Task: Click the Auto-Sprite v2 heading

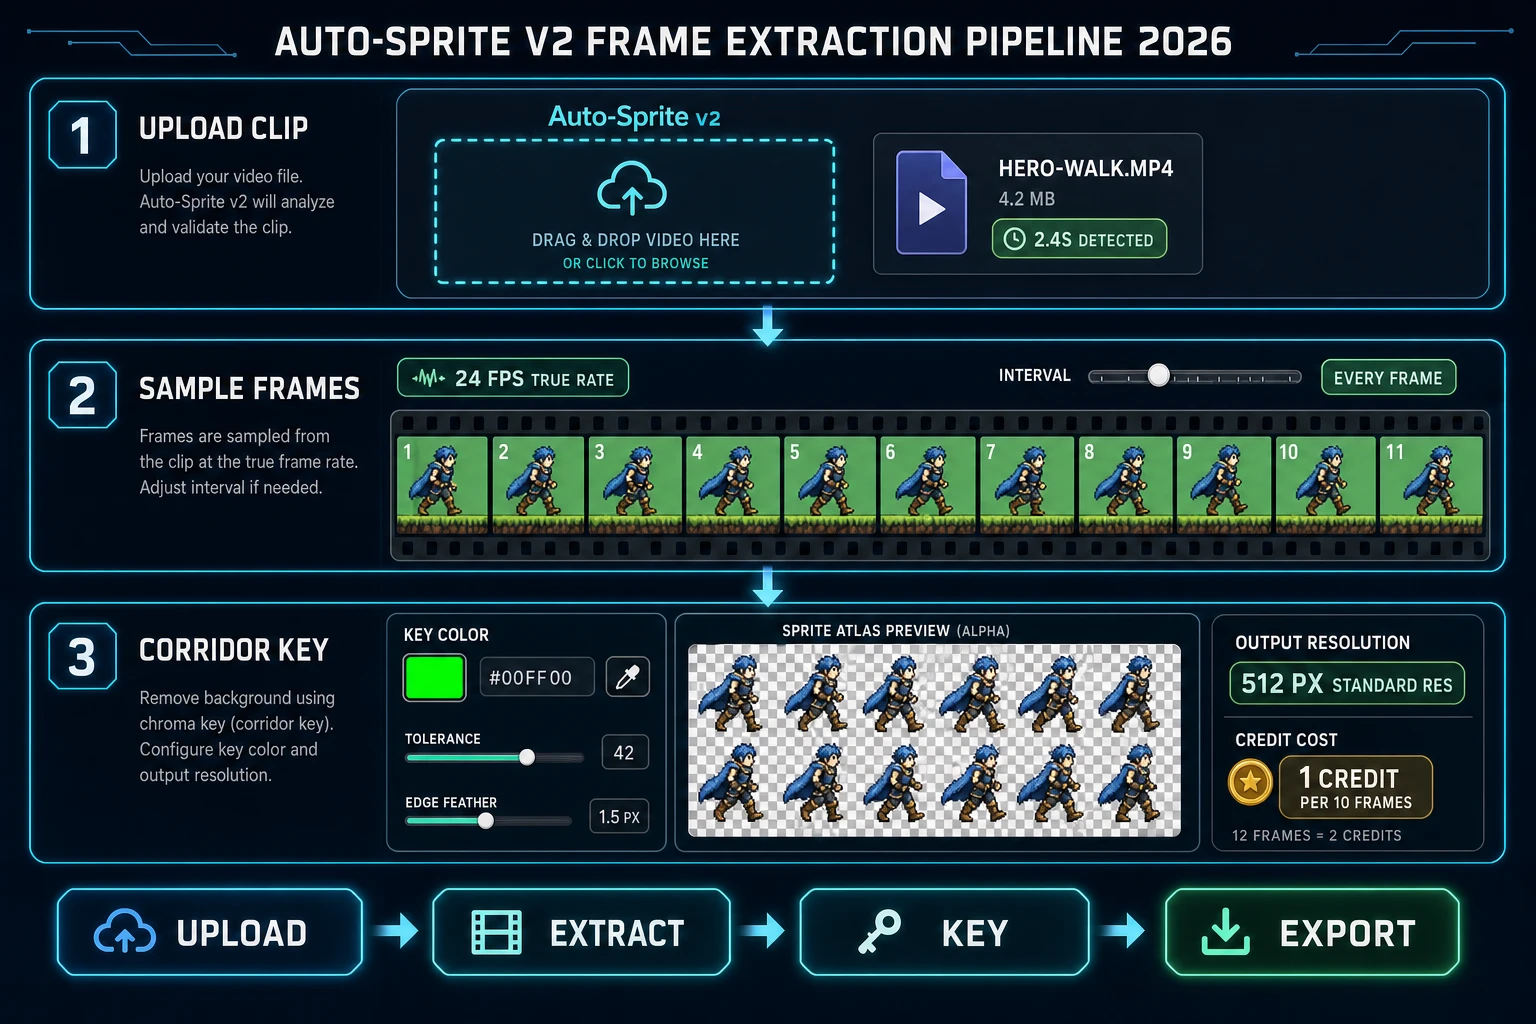Action: point(634,117)
